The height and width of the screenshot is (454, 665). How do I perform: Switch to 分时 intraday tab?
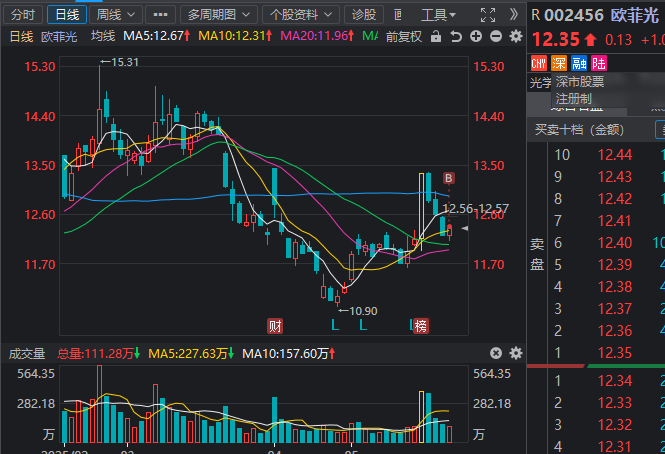tap(22, 14)
